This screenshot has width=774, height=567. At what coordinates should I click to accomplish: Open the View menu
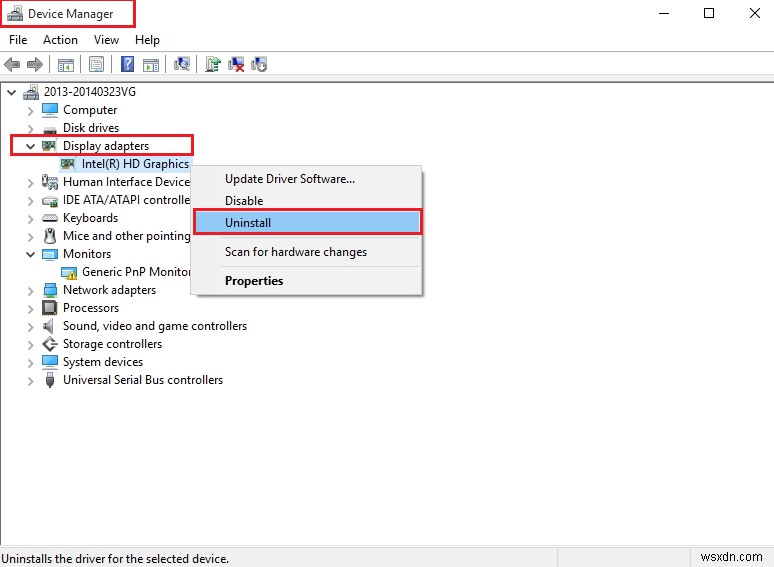click(106, 40)
